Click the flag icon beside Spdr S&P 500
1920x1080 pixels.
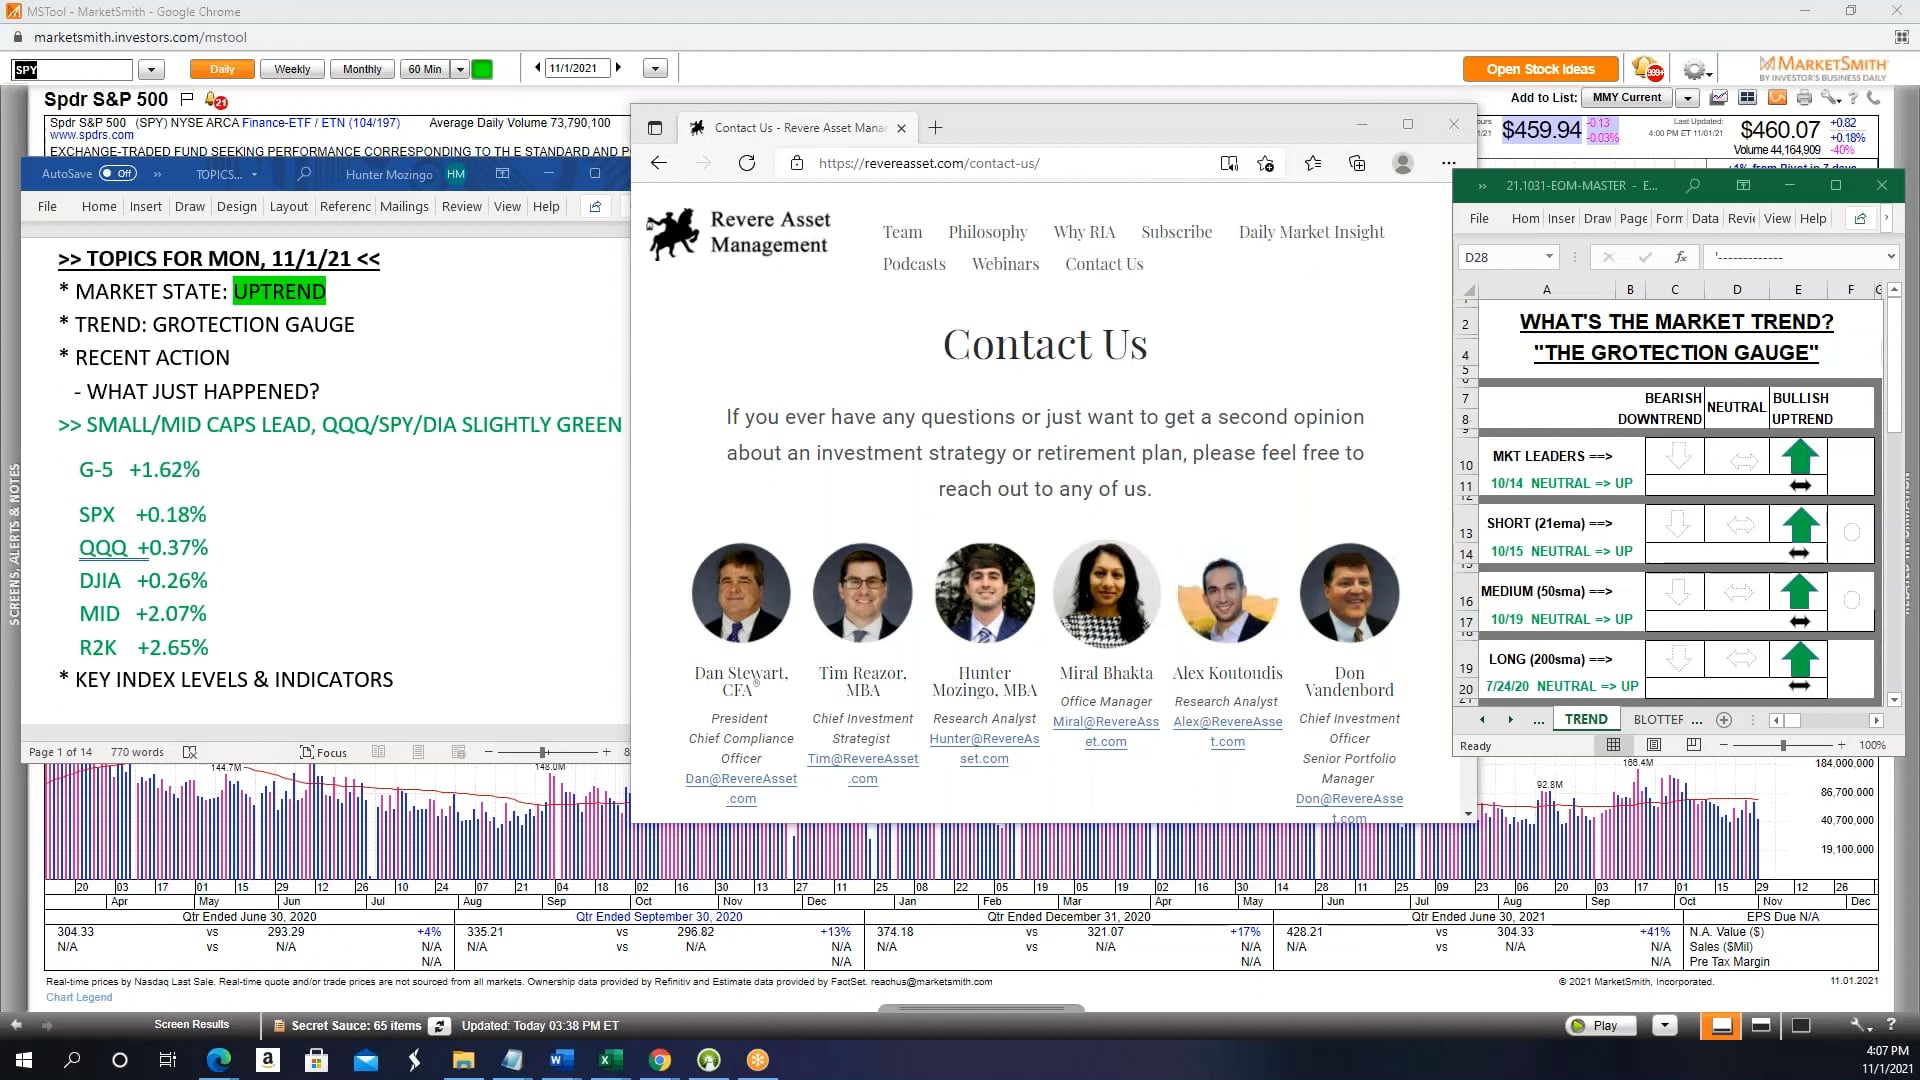(x=186, y=99)
